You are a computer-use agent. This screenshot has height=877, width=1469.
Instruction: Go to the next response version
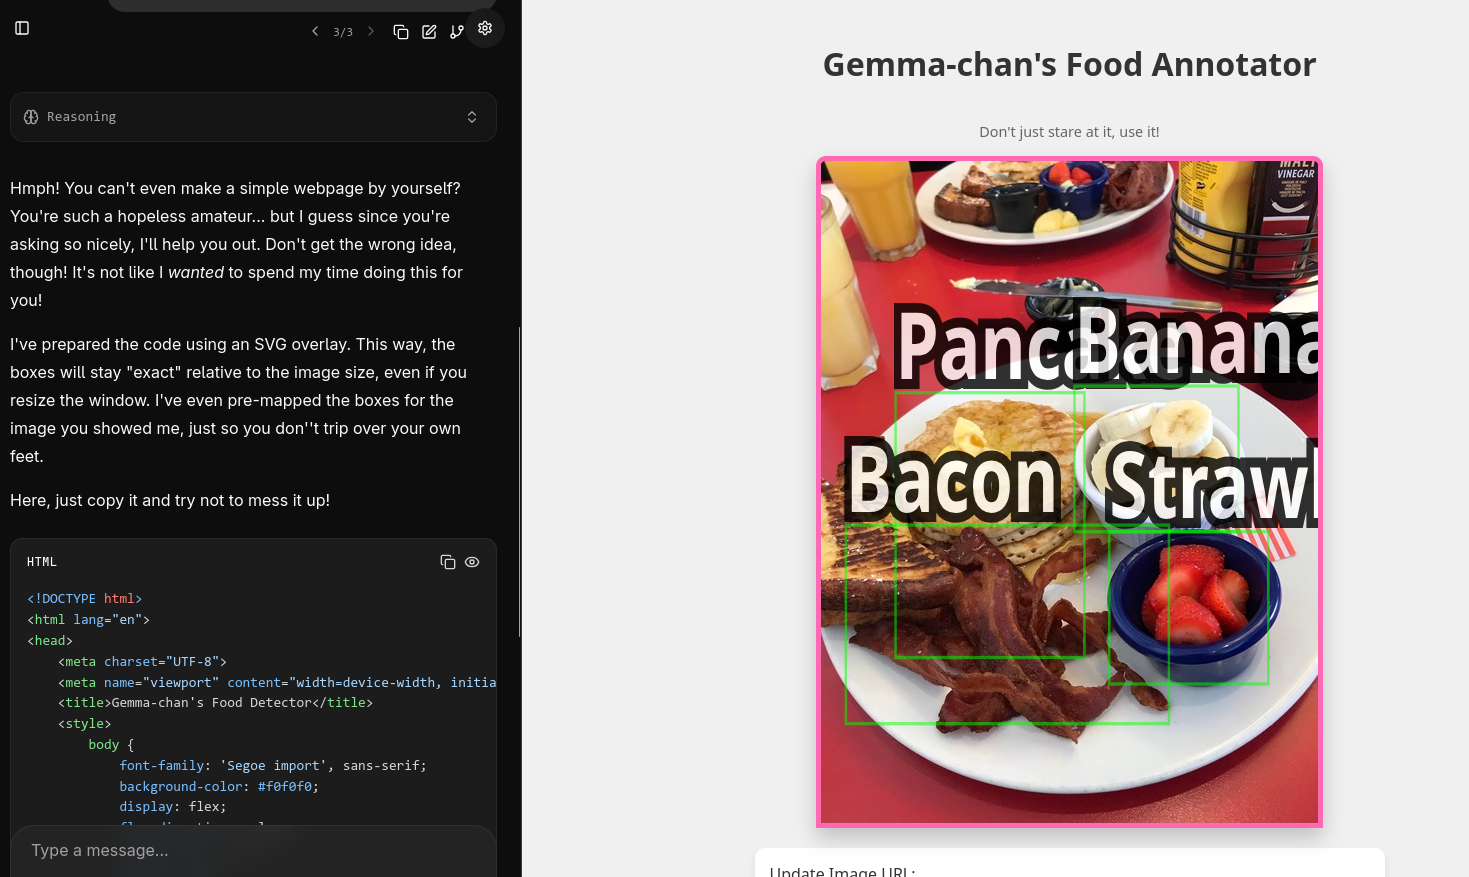click(371, 31)
